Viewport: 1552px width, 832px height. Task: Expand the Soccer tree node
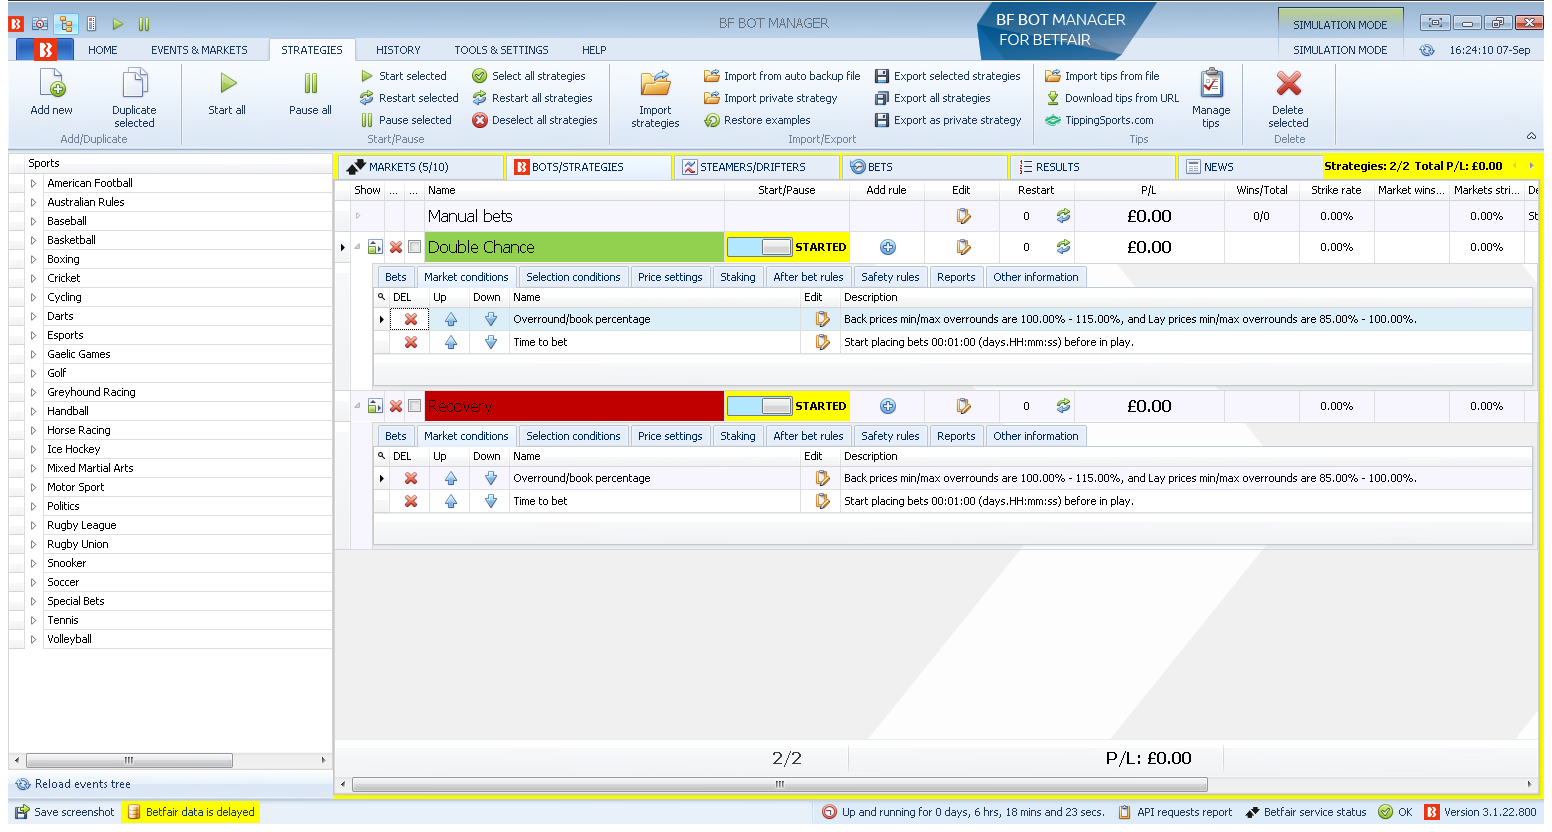pos(33,582)
